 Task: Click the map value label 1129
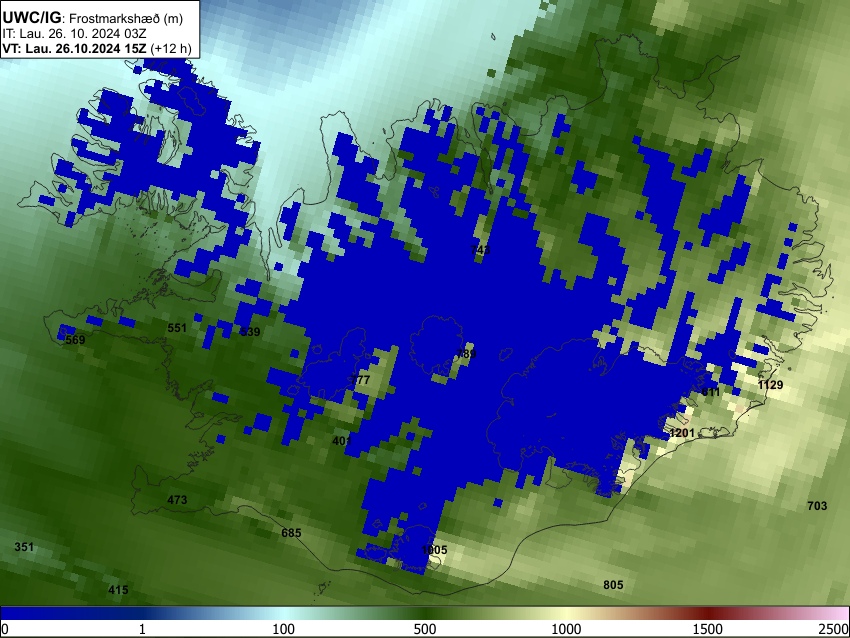pyautogui.click(x=770, y=385)
